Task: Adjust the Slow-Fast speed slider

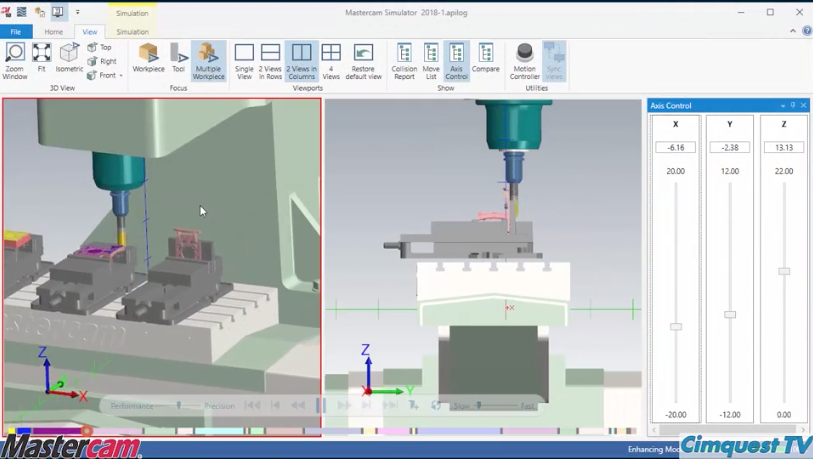Action: [x=479, y=406]
